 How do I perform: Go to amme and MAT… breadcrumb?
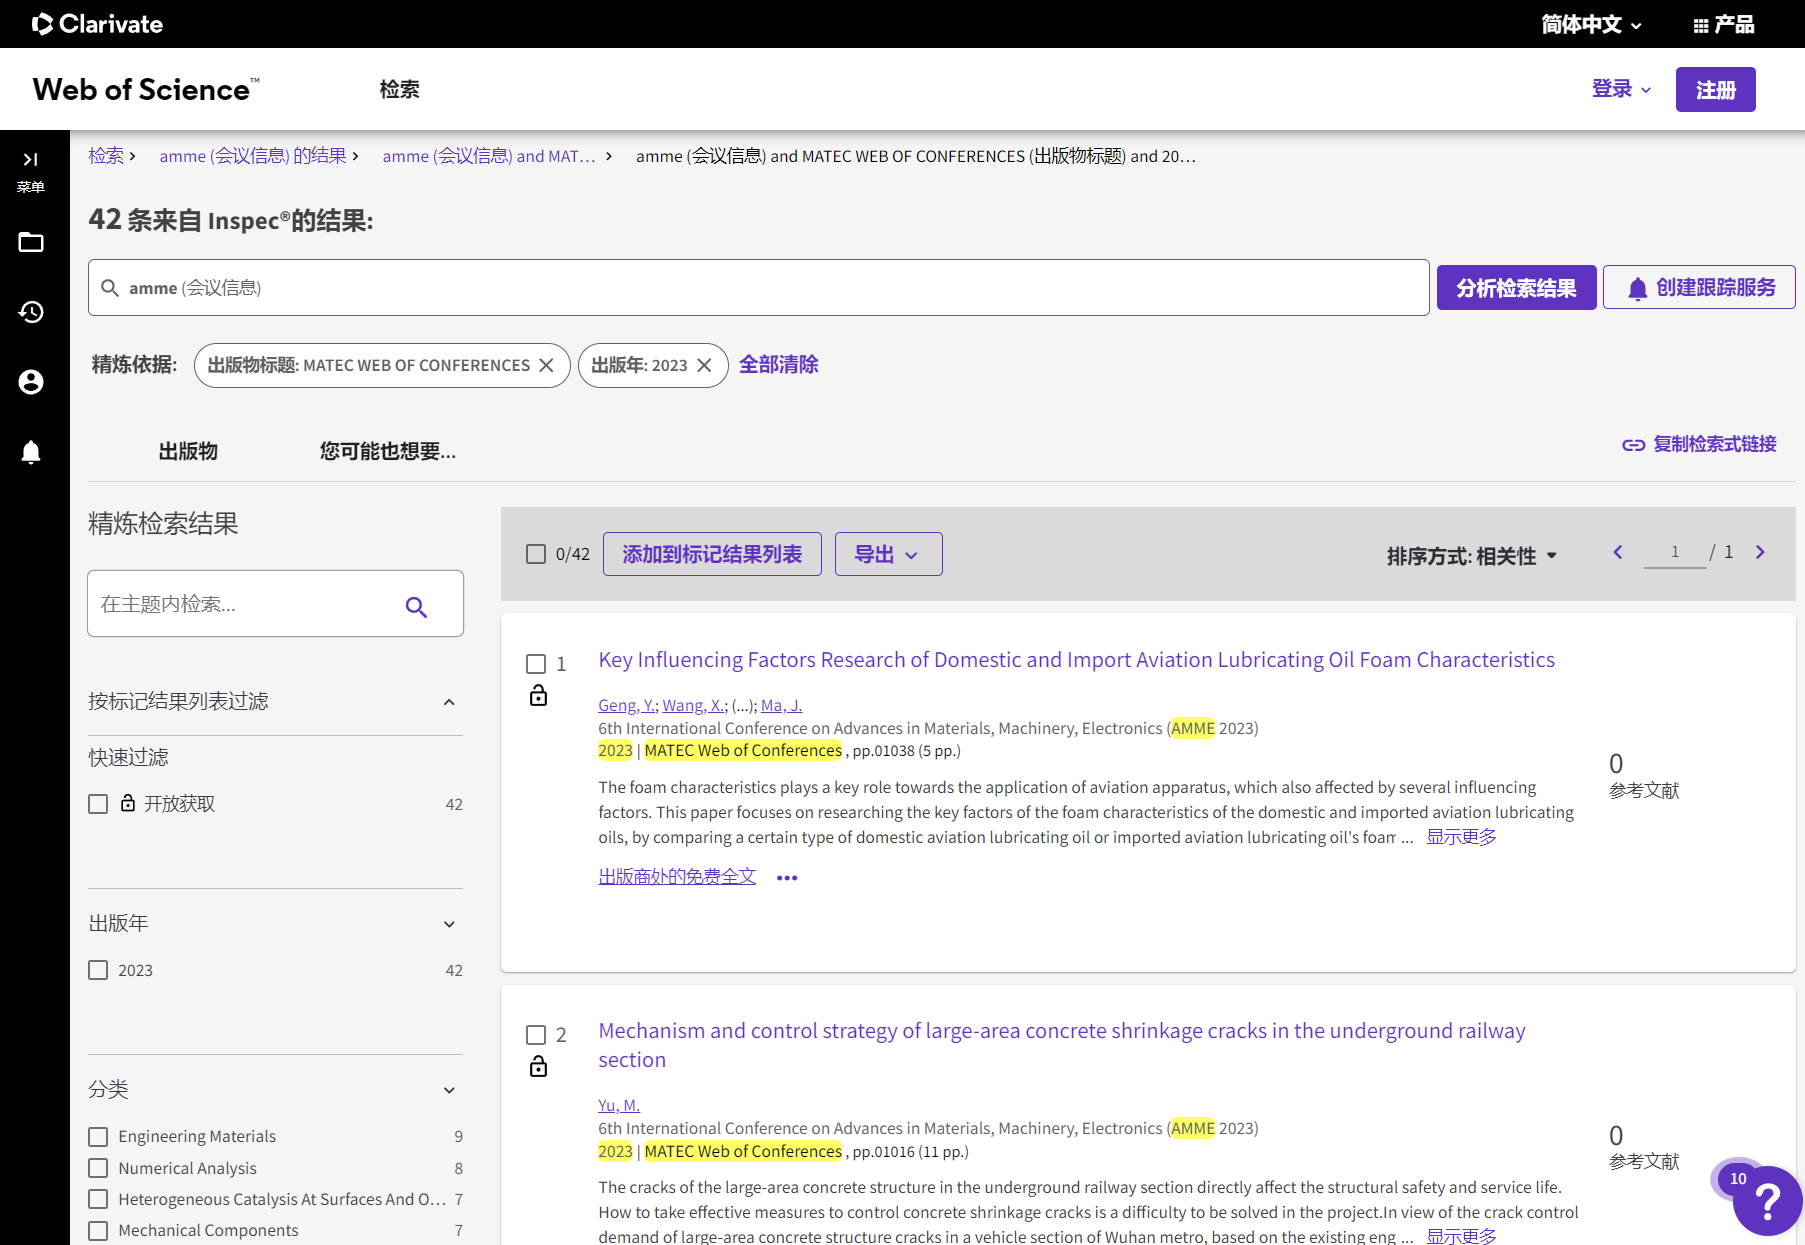(x=489, y=156)
